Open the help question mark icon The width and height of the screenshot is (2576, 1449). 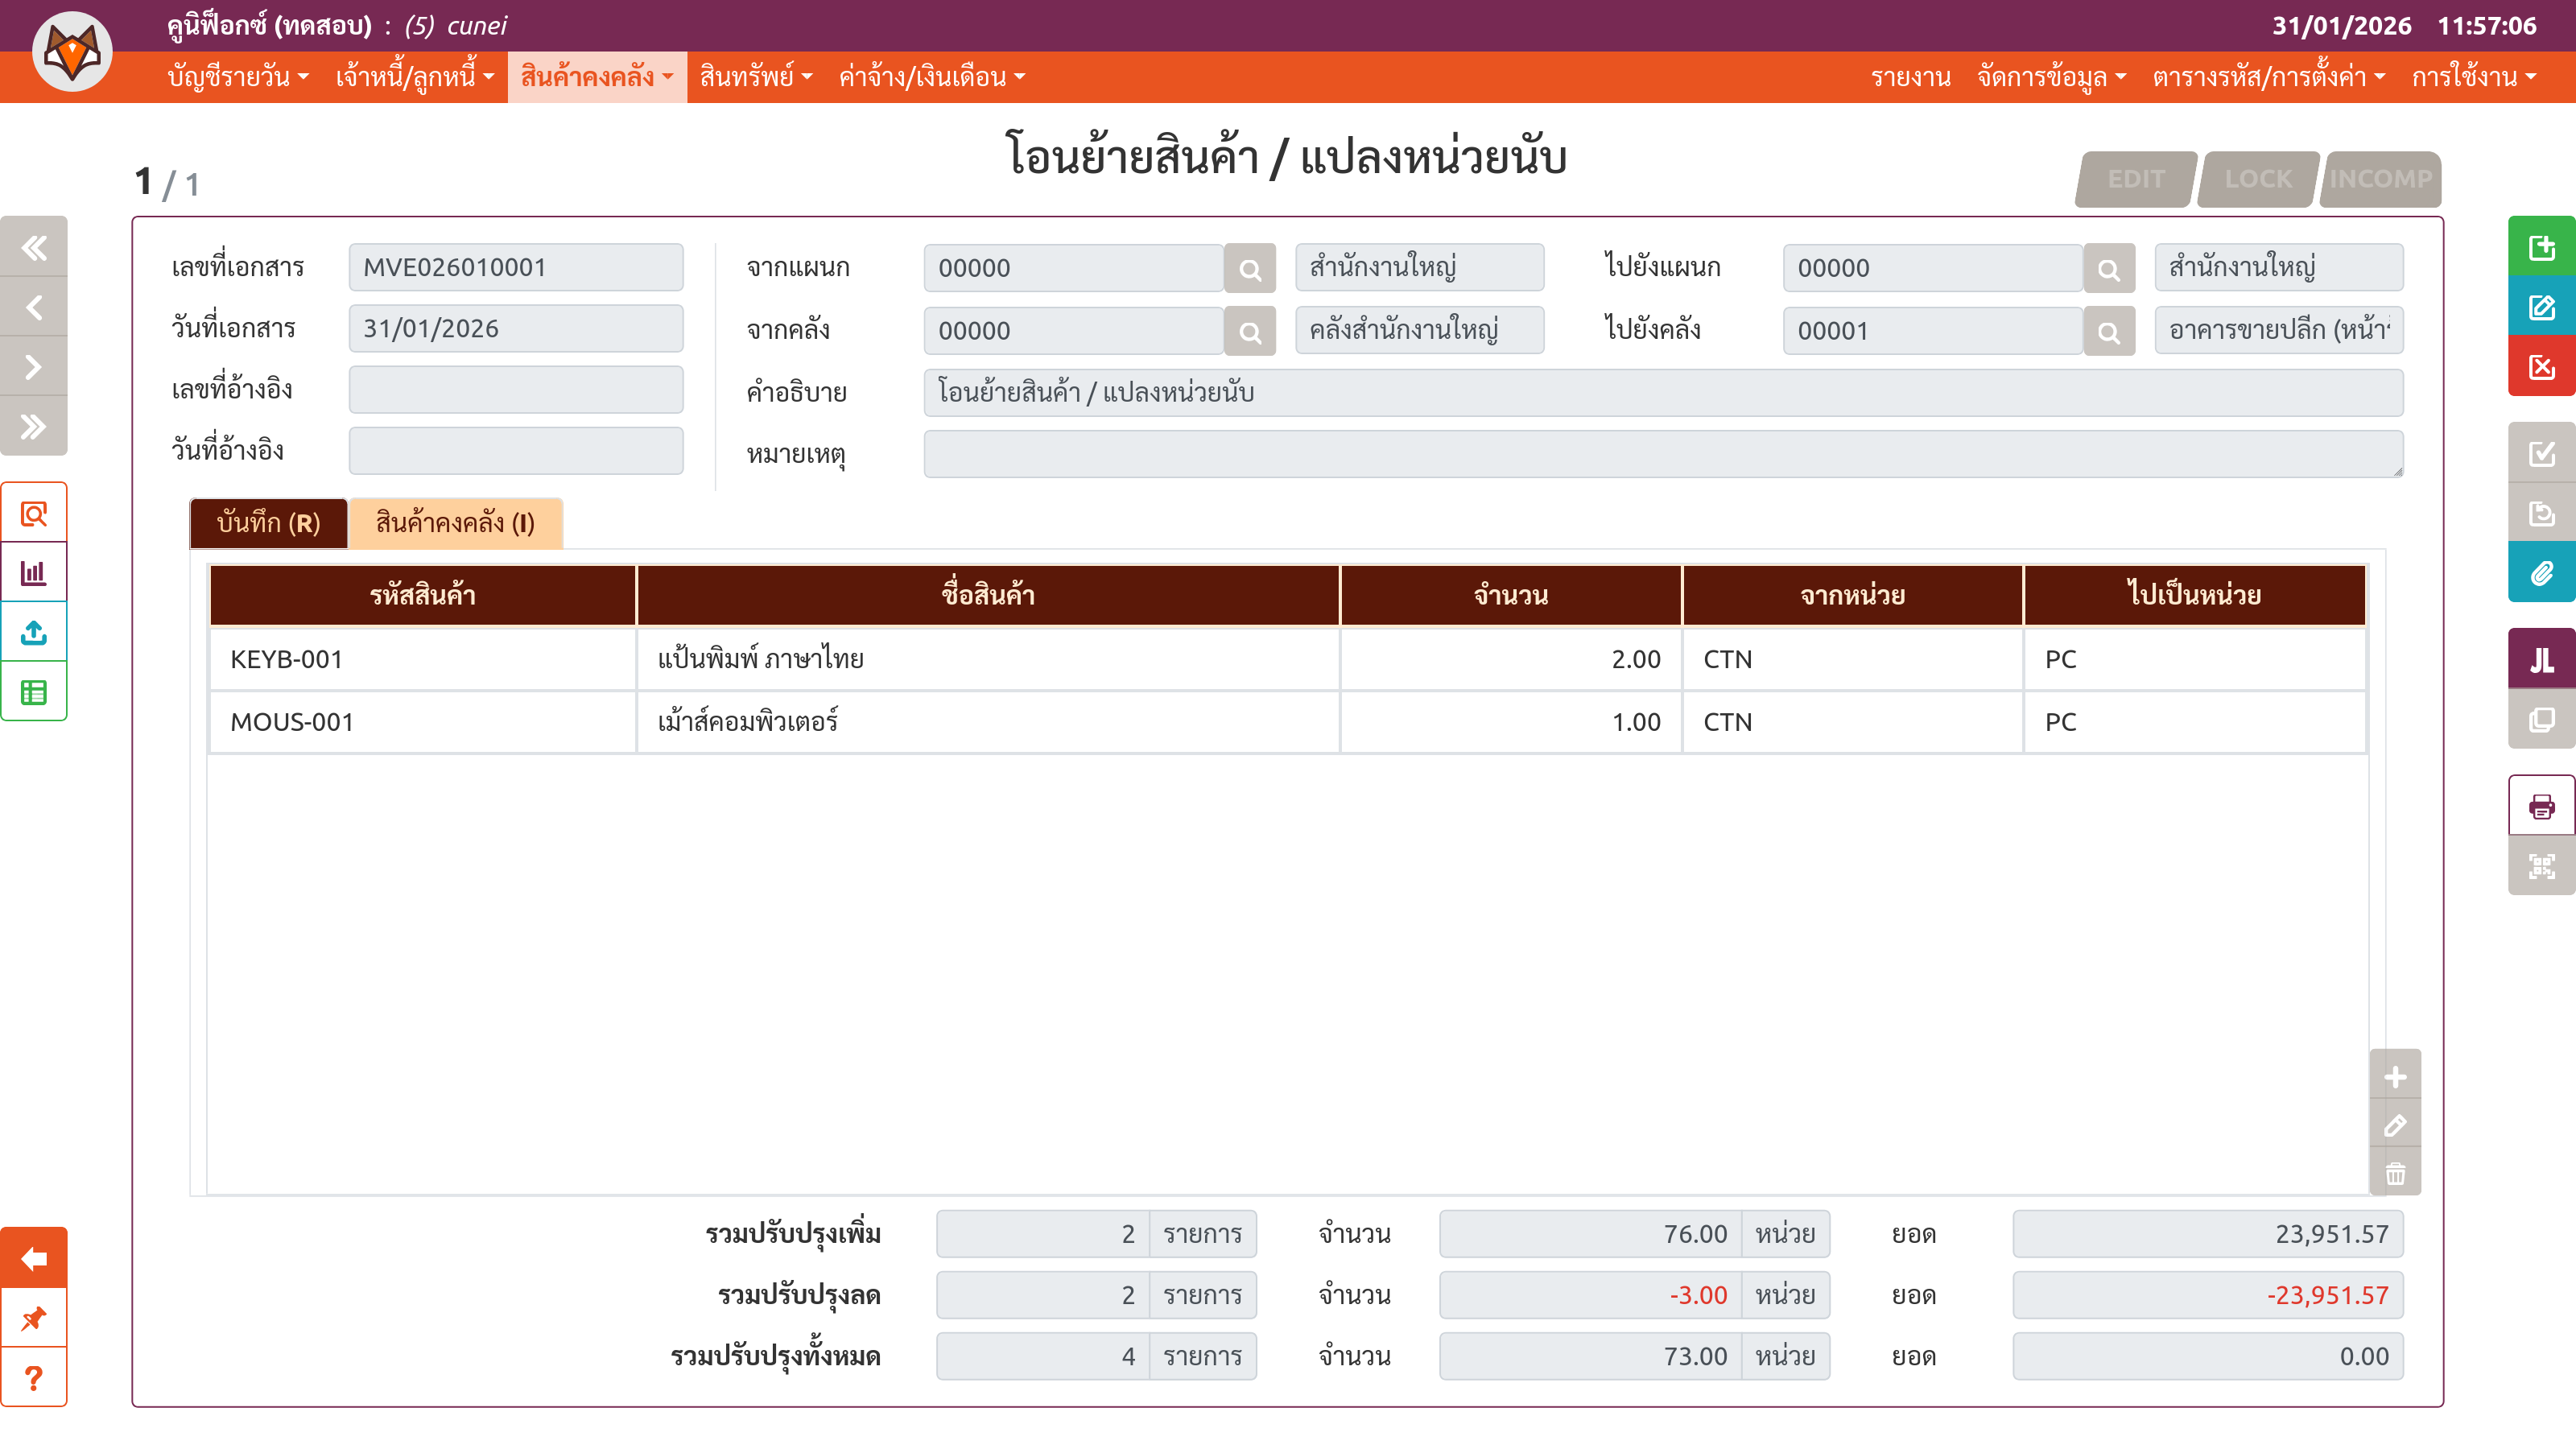pyautogui.click(x=34, y=1378)
